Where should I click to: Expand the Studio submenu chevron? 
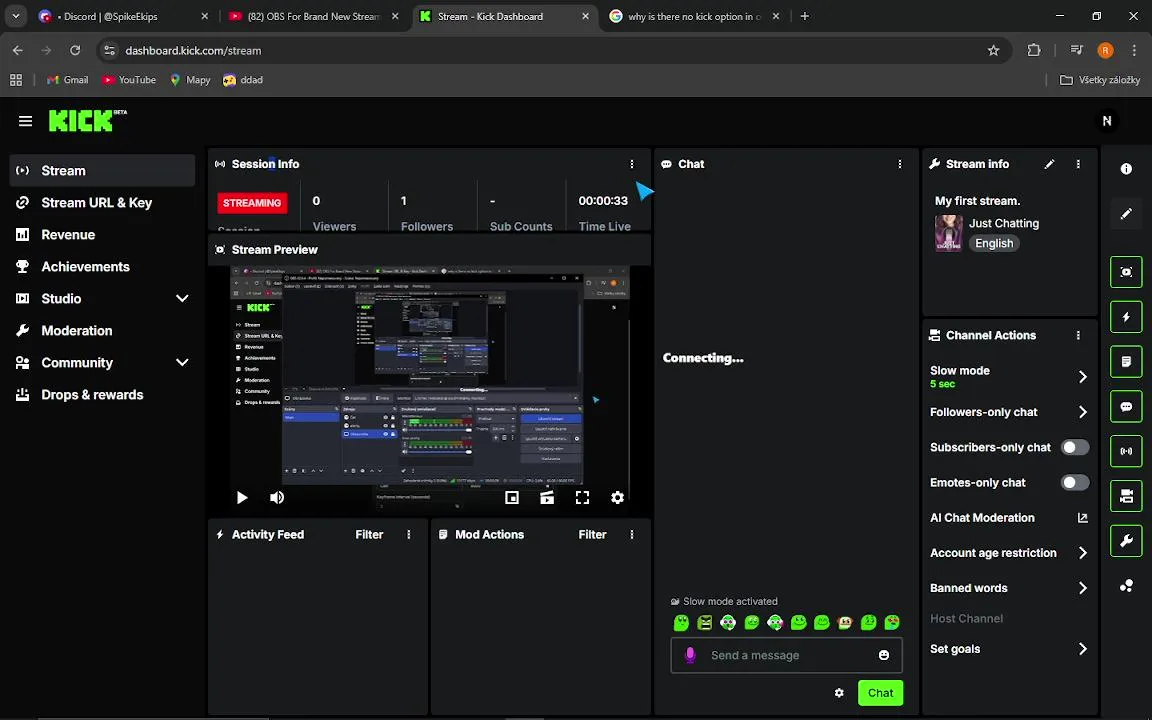(182, 298)
